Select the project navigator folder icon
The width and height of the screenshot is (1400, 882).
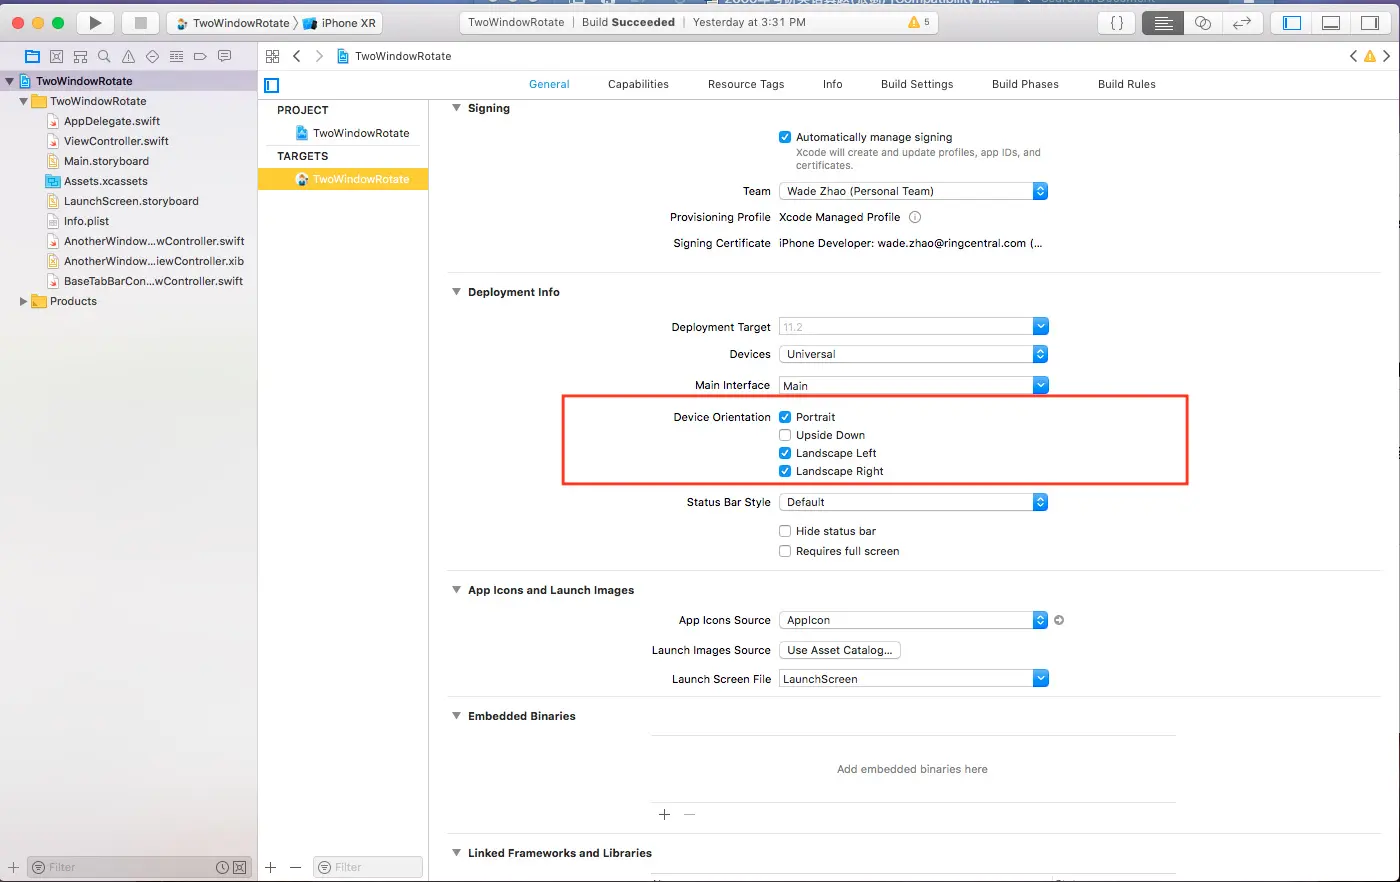pyautogui.click(x=32, y=56)
